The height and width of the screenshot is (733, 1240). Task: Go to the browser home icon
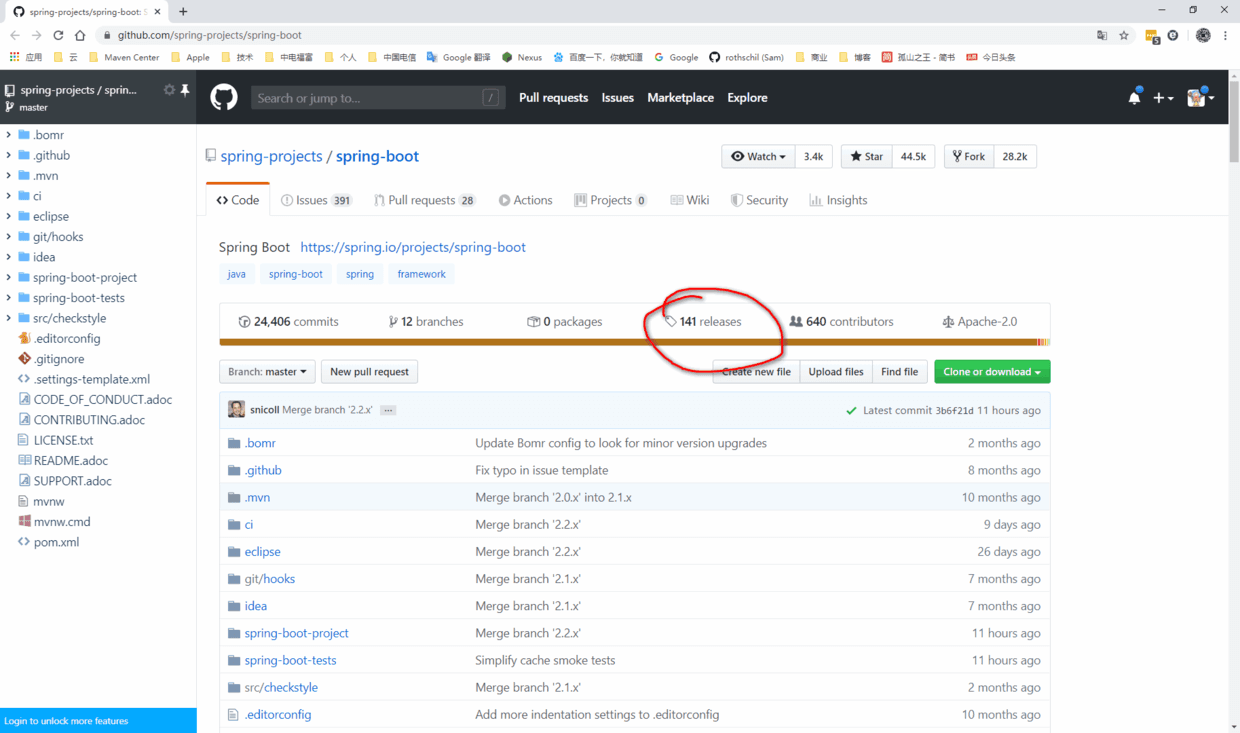[x=80, y=35]
